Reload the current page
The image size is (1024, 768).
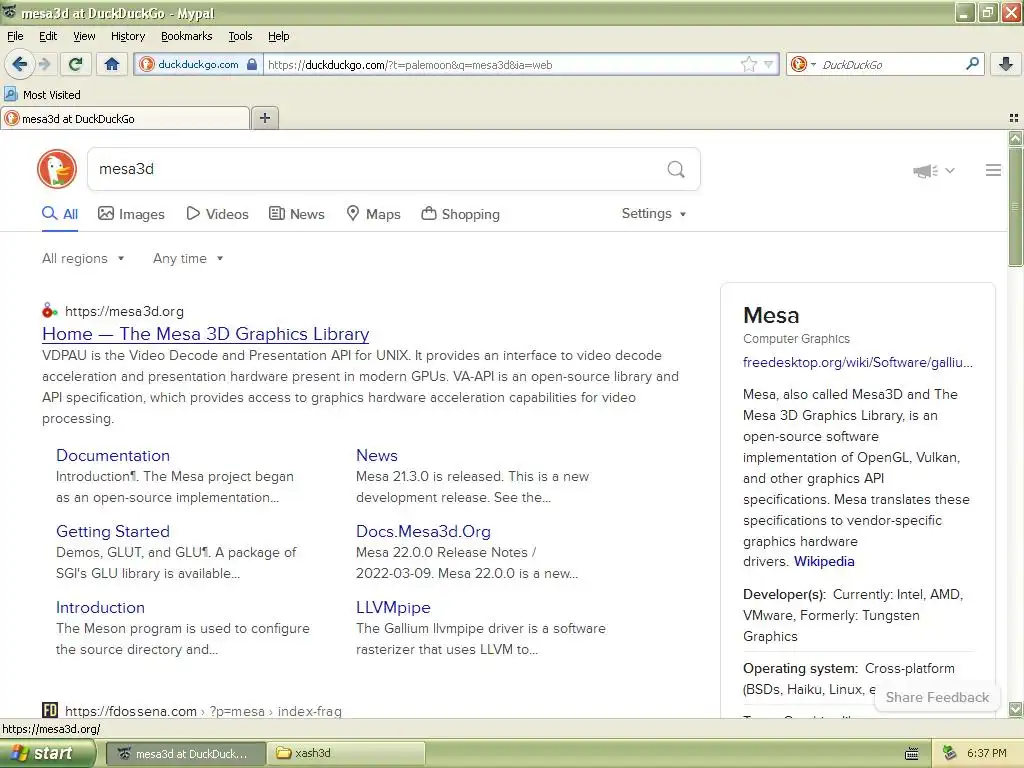tap(76, 64)
